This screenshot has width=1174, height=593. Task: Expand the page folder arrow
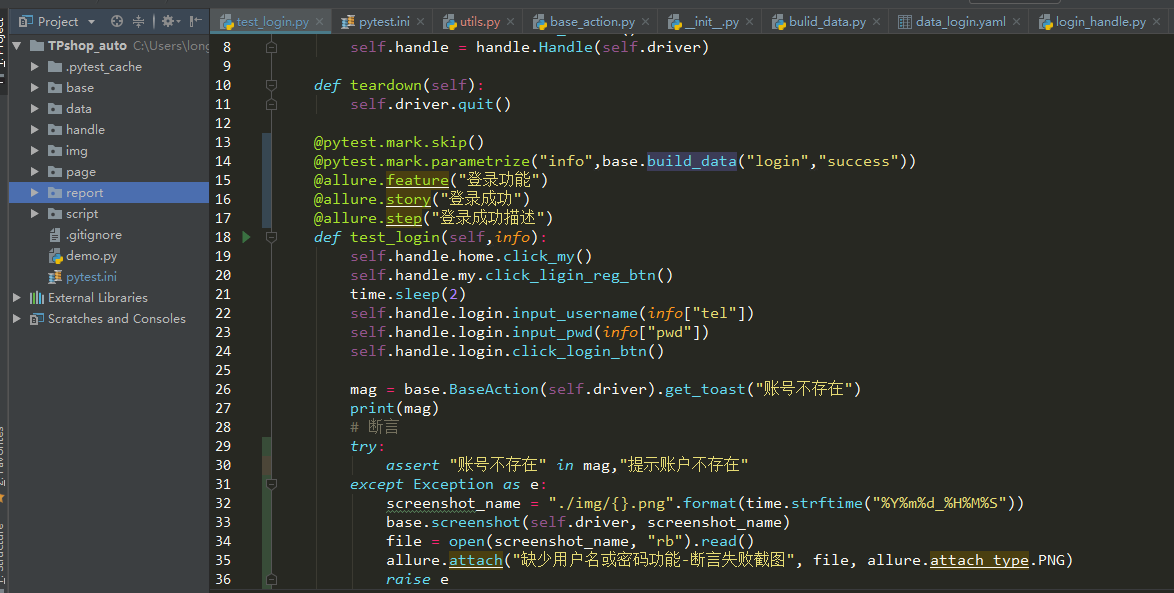pos(34,171)
